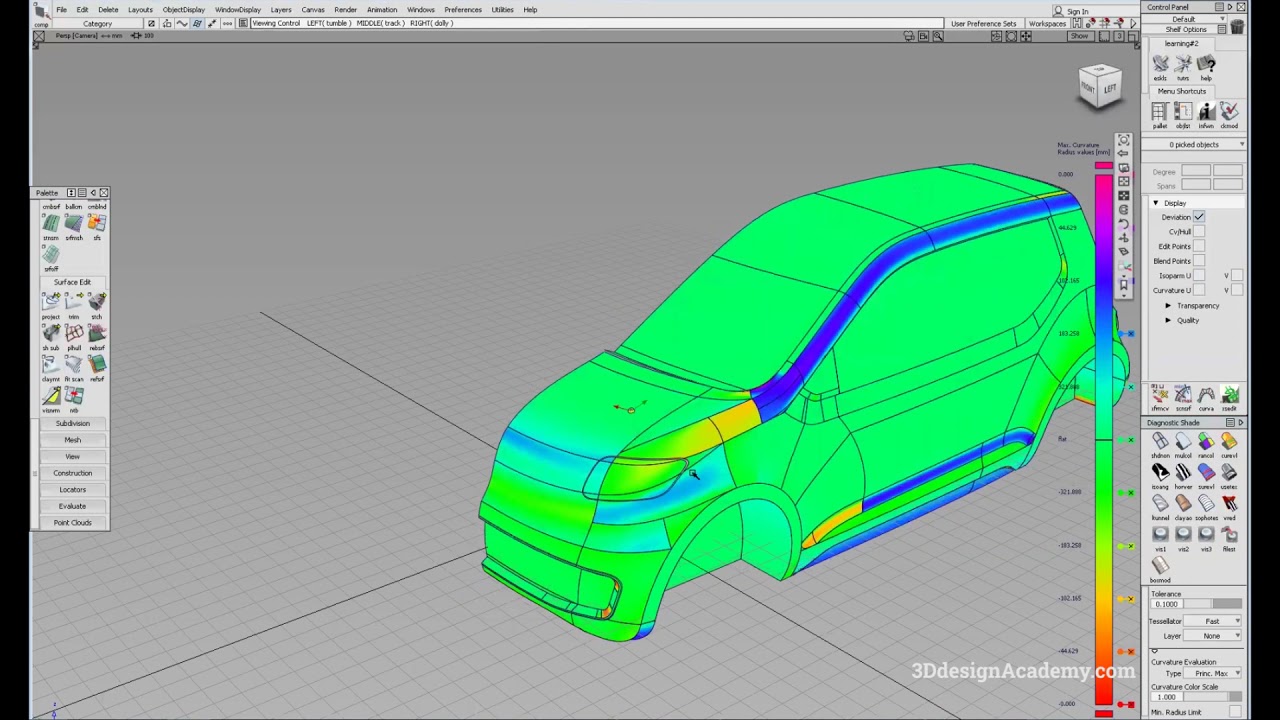Select the plhull tool
The image size is (1280, 720).
click(74, 333)
